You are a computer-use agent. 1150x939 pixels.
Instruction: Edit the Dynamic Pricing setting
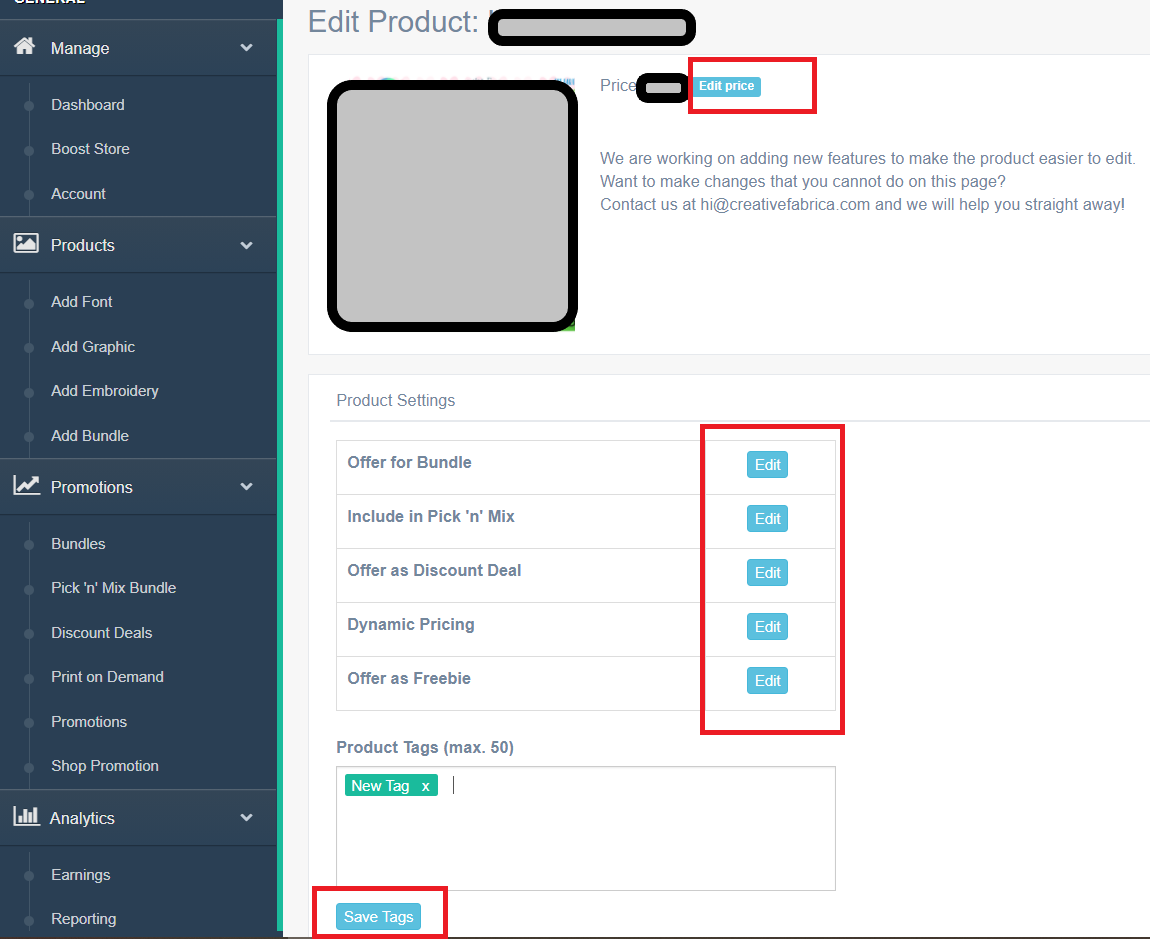point(767,626)
